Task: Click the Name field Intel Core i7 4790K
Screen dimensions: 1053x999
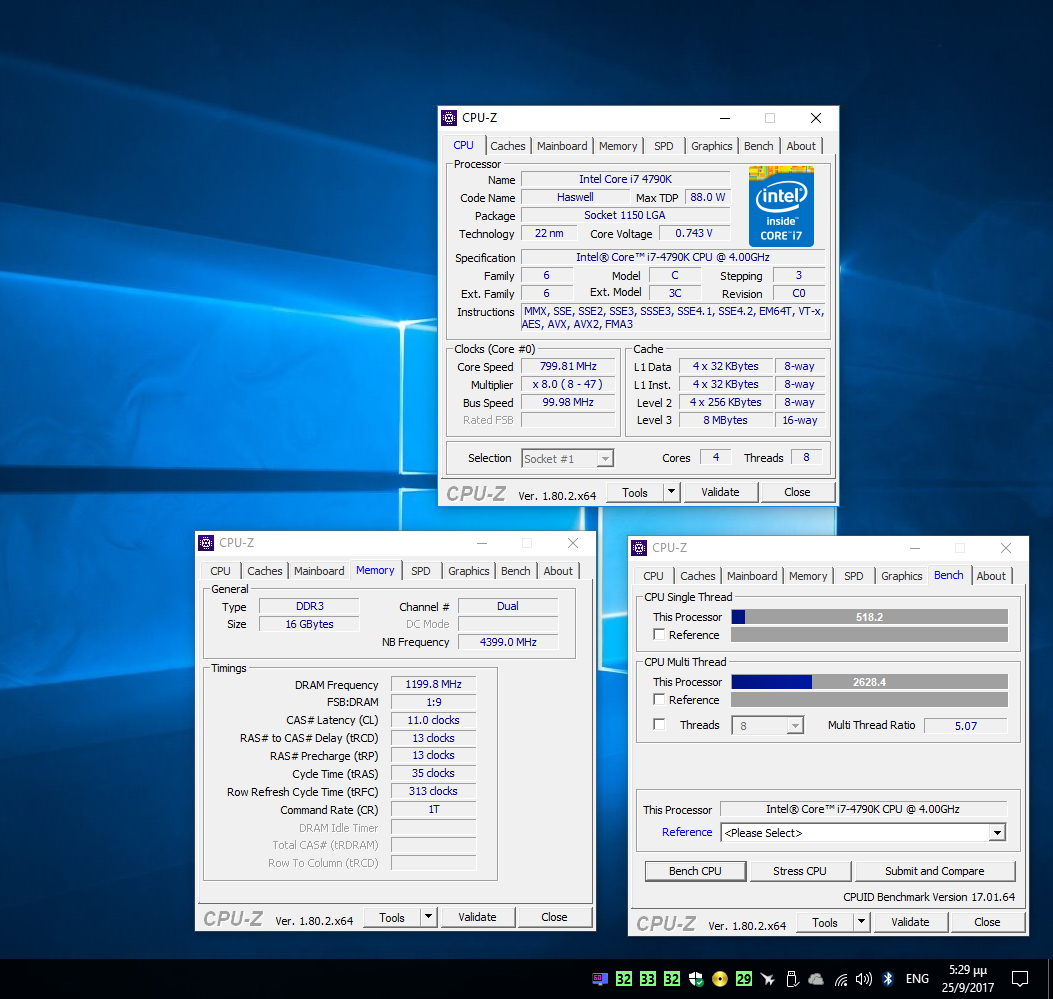Action: (x=625, y=179)
